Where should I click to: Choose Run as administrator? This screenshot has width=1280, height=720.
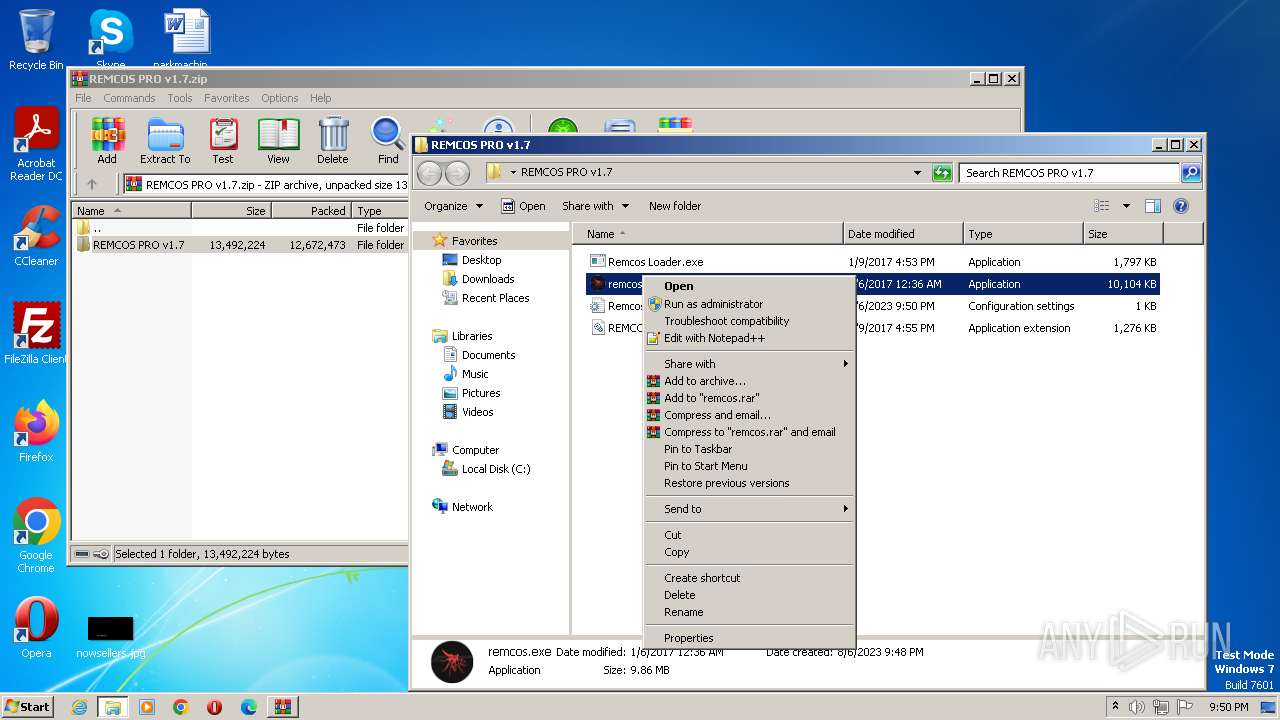[748, 304]
